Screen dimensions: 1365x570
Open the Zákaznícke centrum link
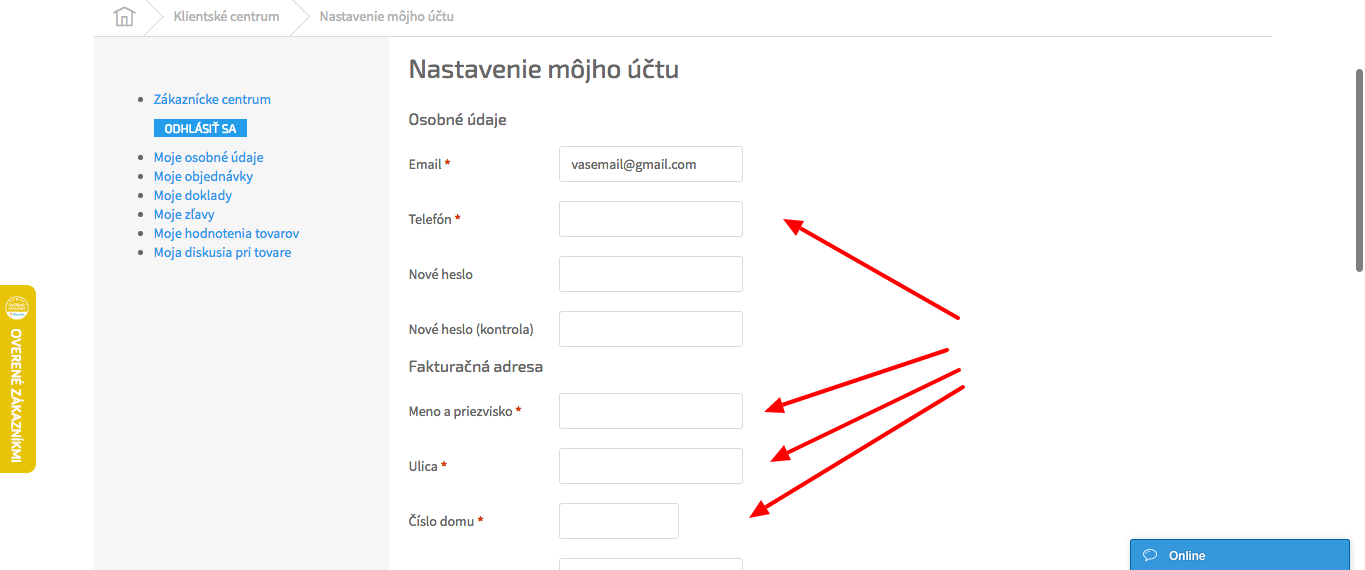click(x=212, y=99)
